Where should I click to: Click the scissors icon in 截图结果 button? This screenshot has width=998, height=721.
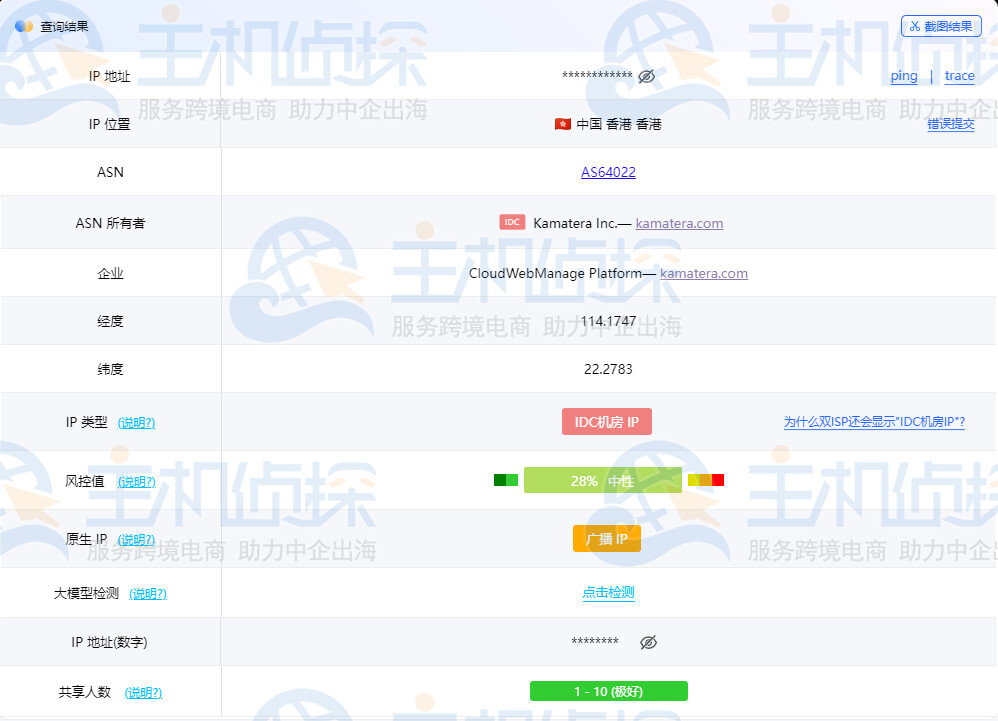(916, 26)
